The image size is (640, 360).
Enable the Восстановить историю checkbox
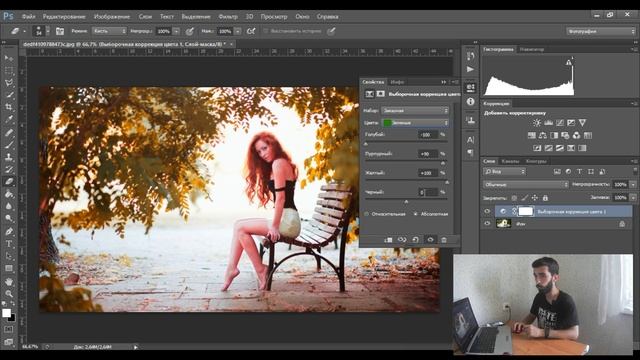click(266, 31)
